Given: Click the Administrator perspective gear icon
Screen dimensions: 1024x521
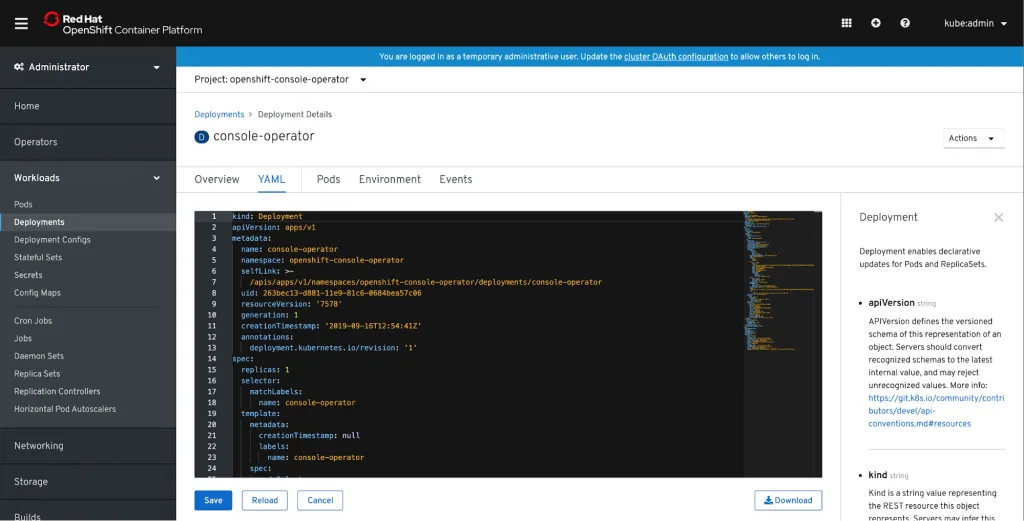Looking at the screenshot, I should (19, 67).
